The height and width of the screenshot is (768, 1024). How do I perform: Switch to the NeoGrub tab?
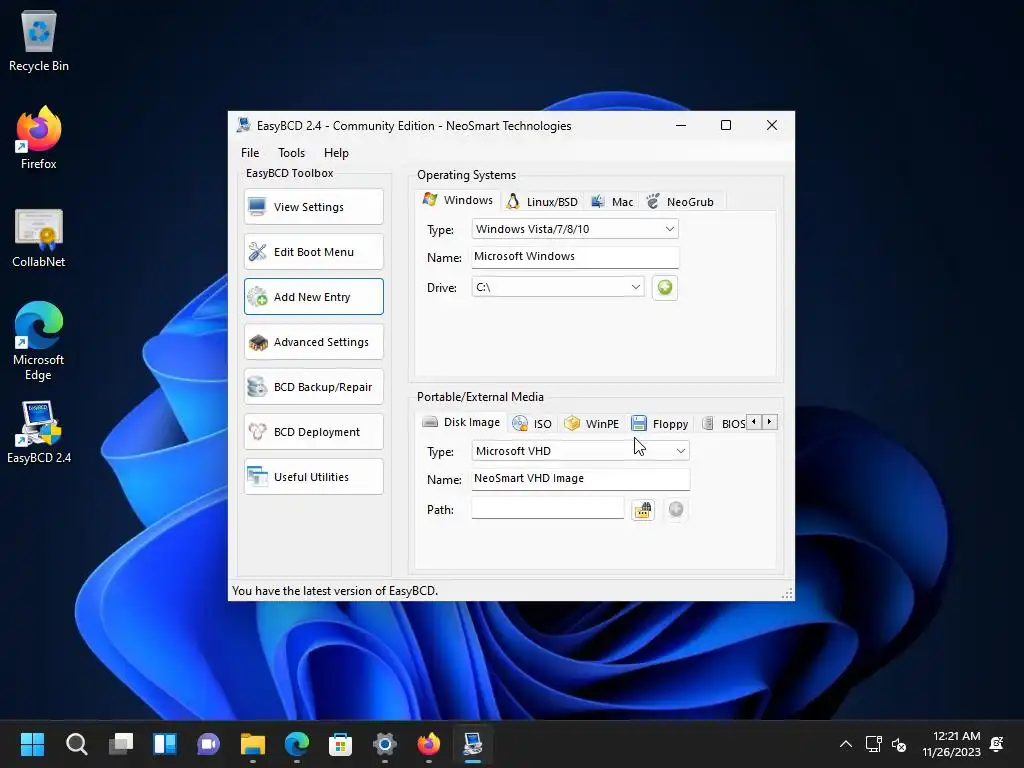681,202
